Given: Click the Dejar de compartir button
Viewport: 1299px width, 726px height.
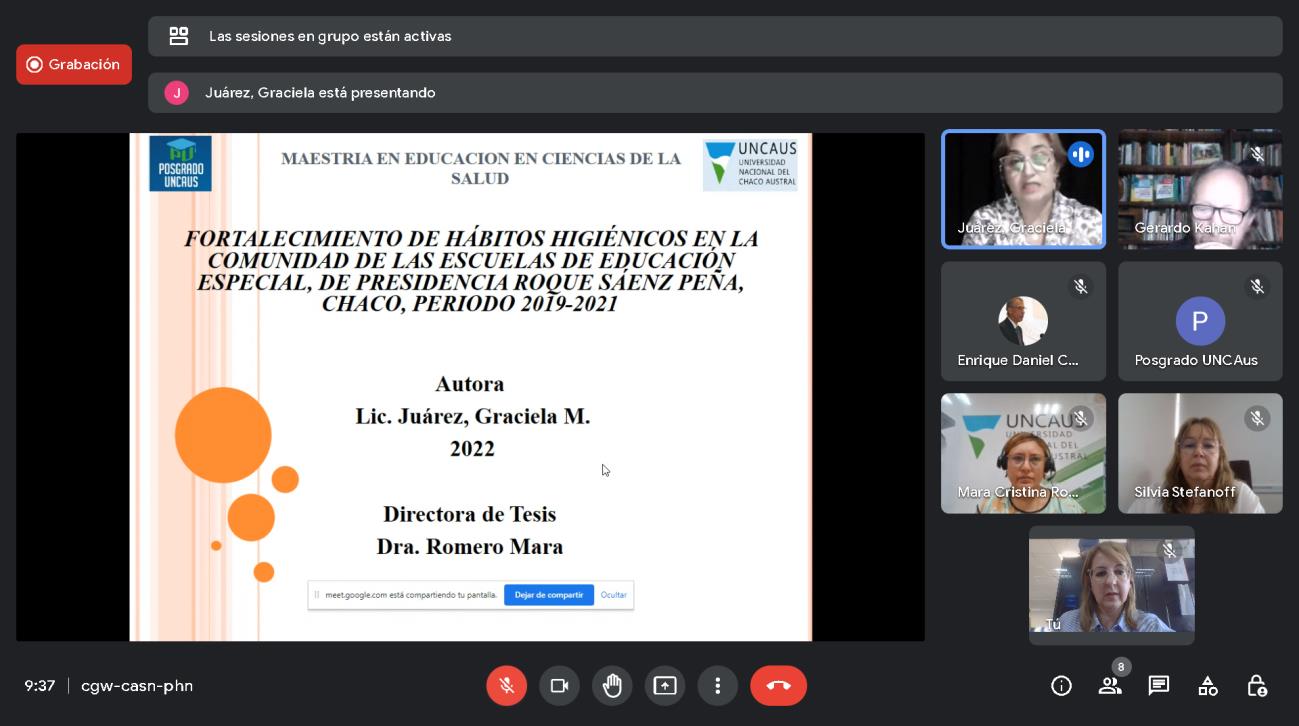Looking at the screenshot, I should point(548,595).
